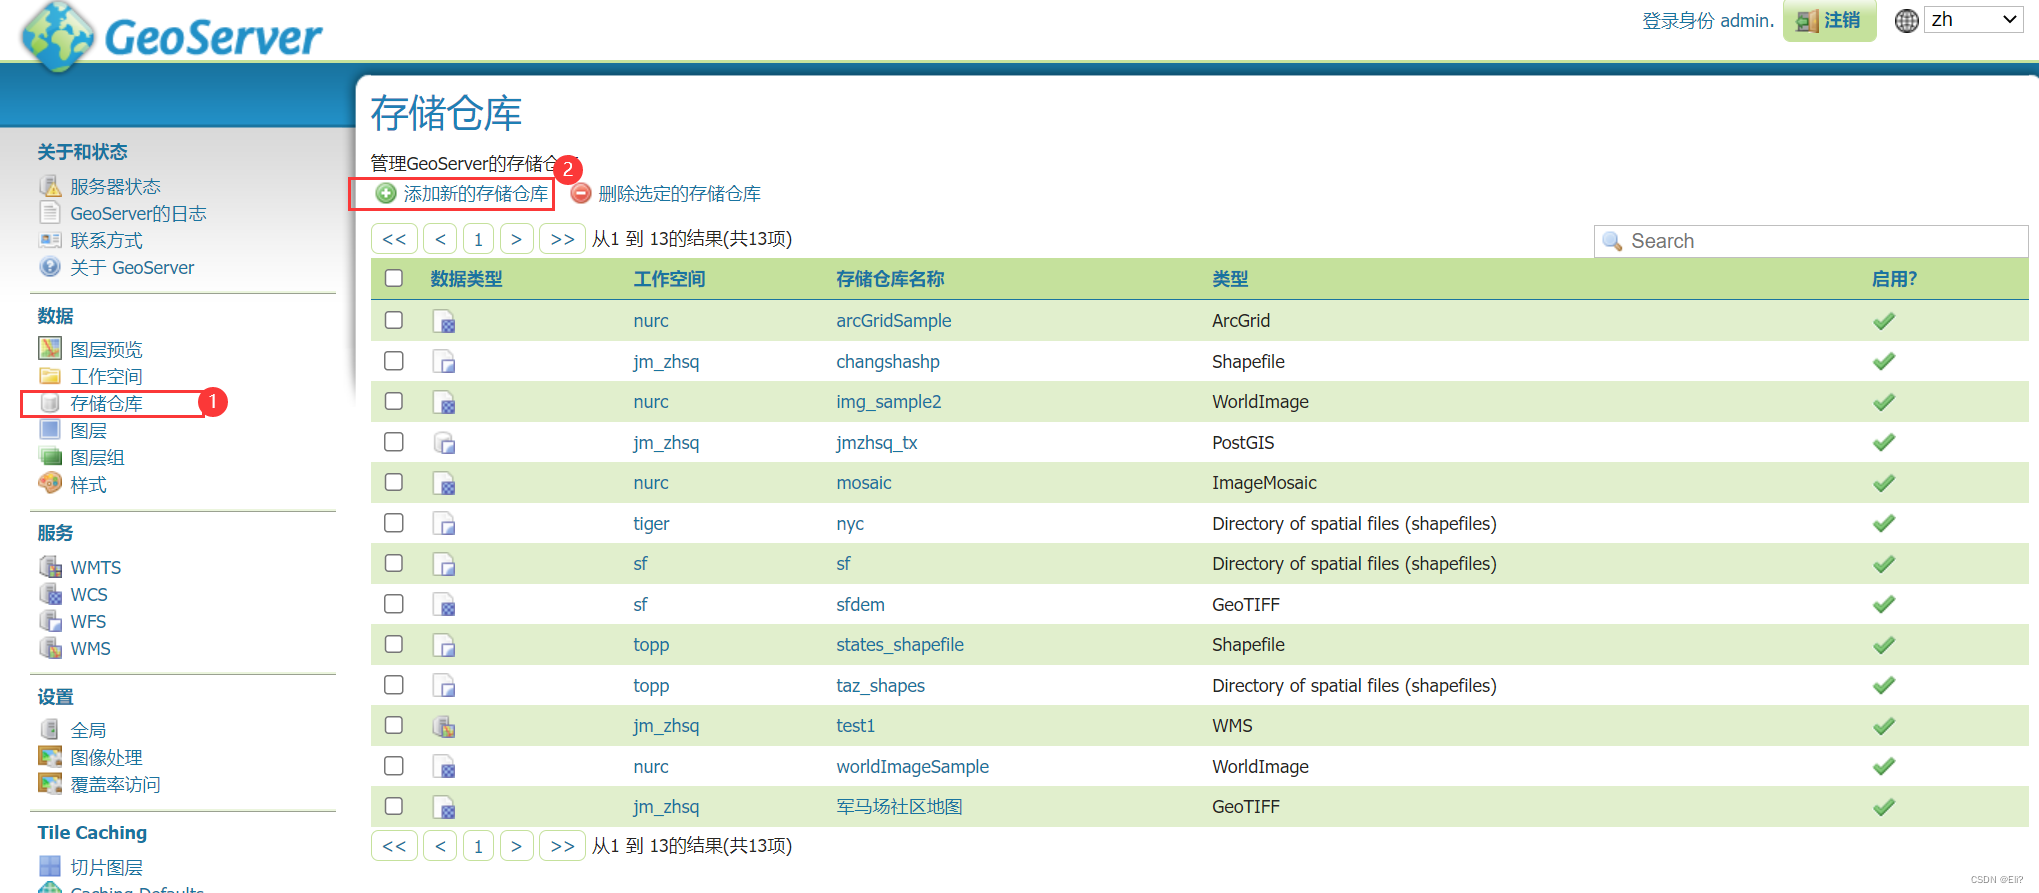Screen dimensions: 2039x893
Task: Toggle the select-all checkbox in table header
Action: point(394,278)
